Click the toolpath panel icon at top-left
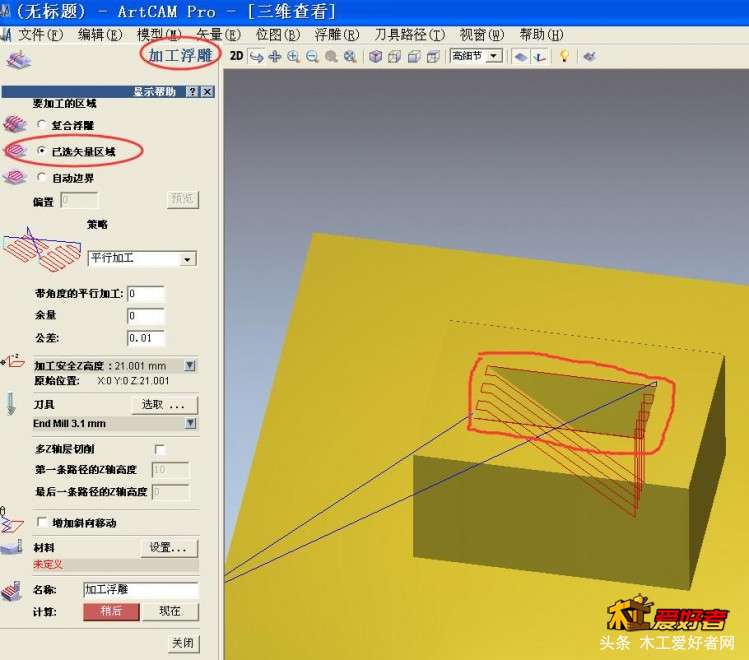 pos(18,61)
